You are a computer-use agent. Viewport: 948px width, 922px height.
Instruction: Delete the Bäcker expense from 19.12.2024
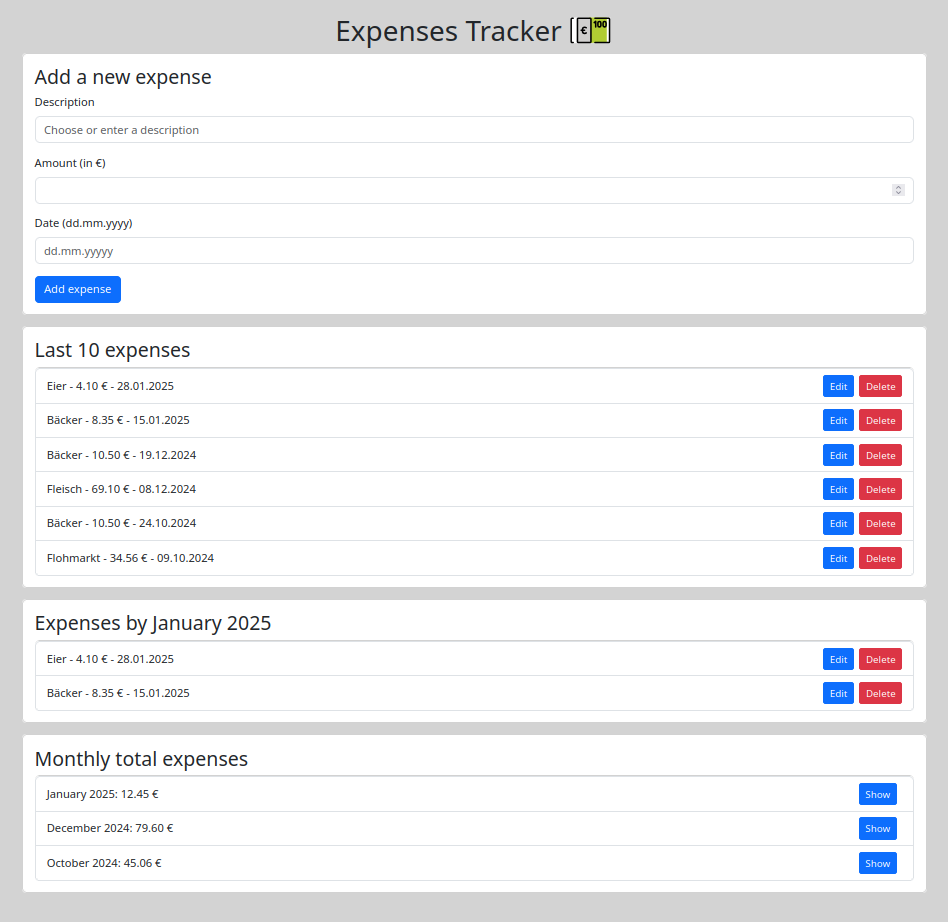pos(880,455)
